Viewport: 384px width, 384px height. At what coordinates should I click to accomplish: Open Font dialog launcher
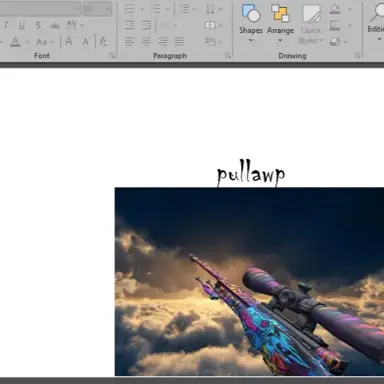(112, 56)
